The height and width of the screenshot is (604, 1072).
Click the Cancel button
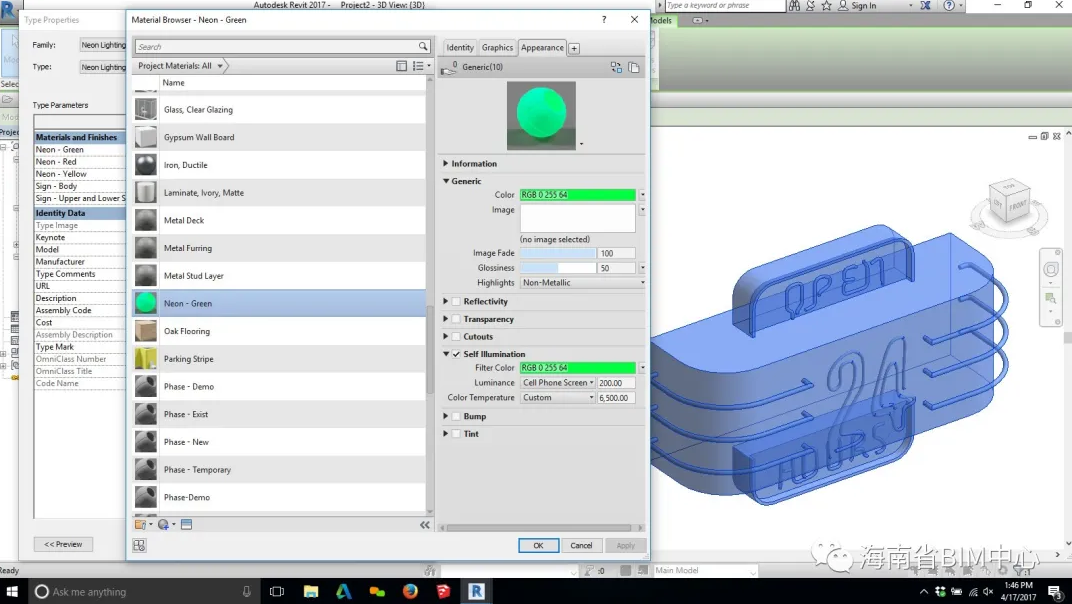pos(582,545)
